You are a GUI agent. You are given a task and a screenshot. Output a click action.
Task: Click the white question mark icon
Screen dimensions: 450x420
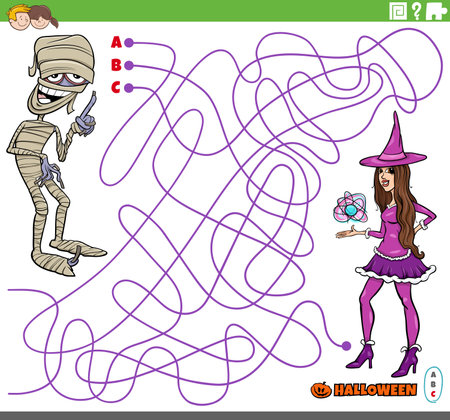tap(416, 11)
